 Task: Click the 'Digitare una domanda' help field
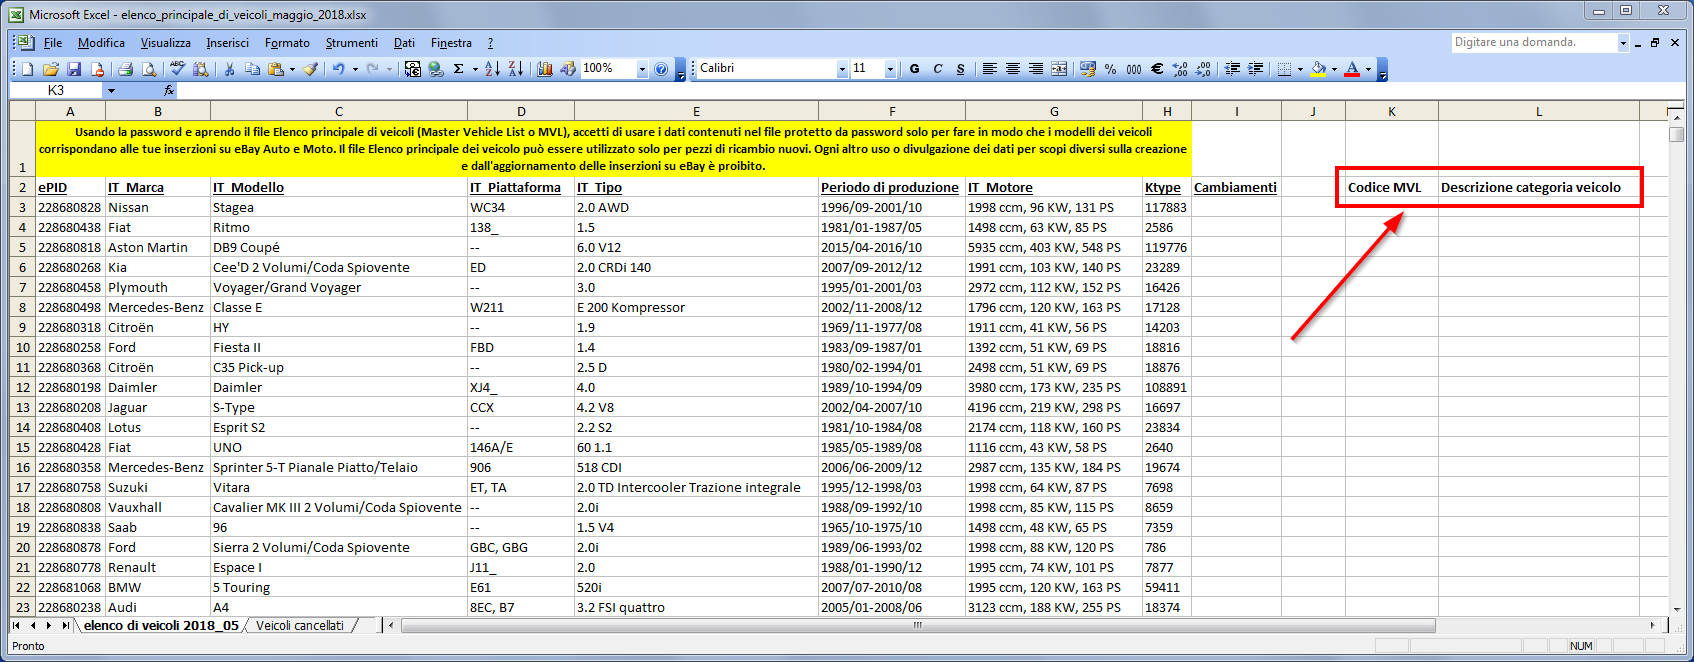[x=1535, y=42]
